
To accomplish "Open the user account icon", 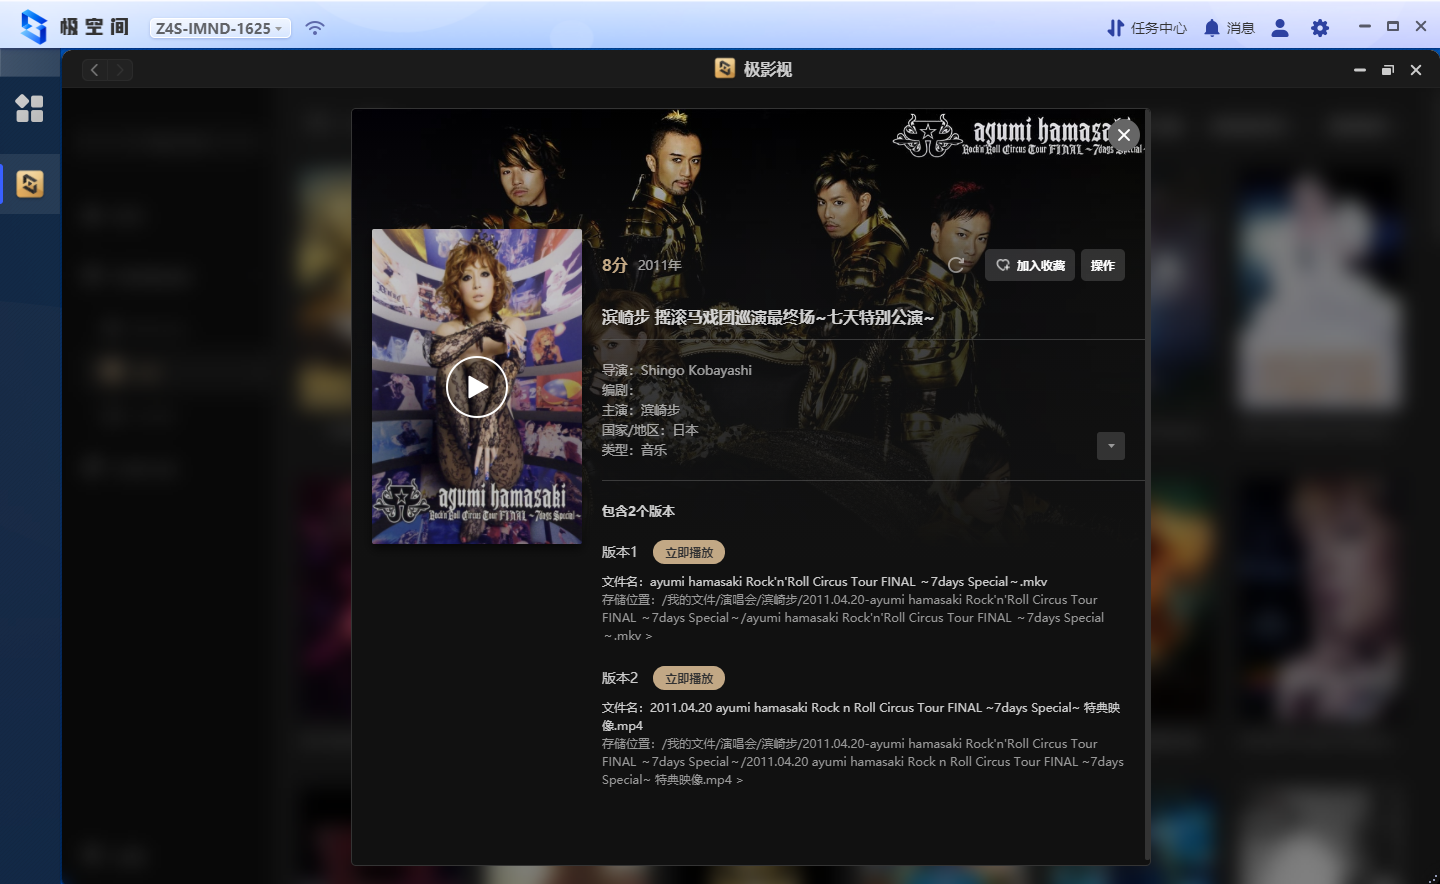I will pyautogui.click(x=1280, y=28).
